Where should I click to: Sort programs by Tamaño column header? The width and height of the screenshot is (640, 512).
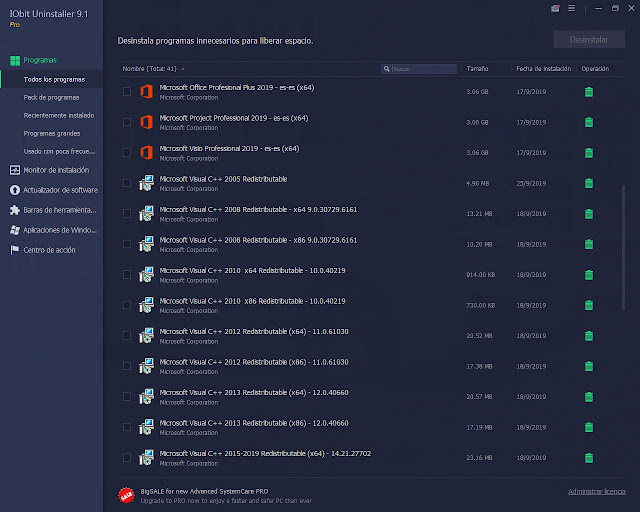click(x=477, y=69)
